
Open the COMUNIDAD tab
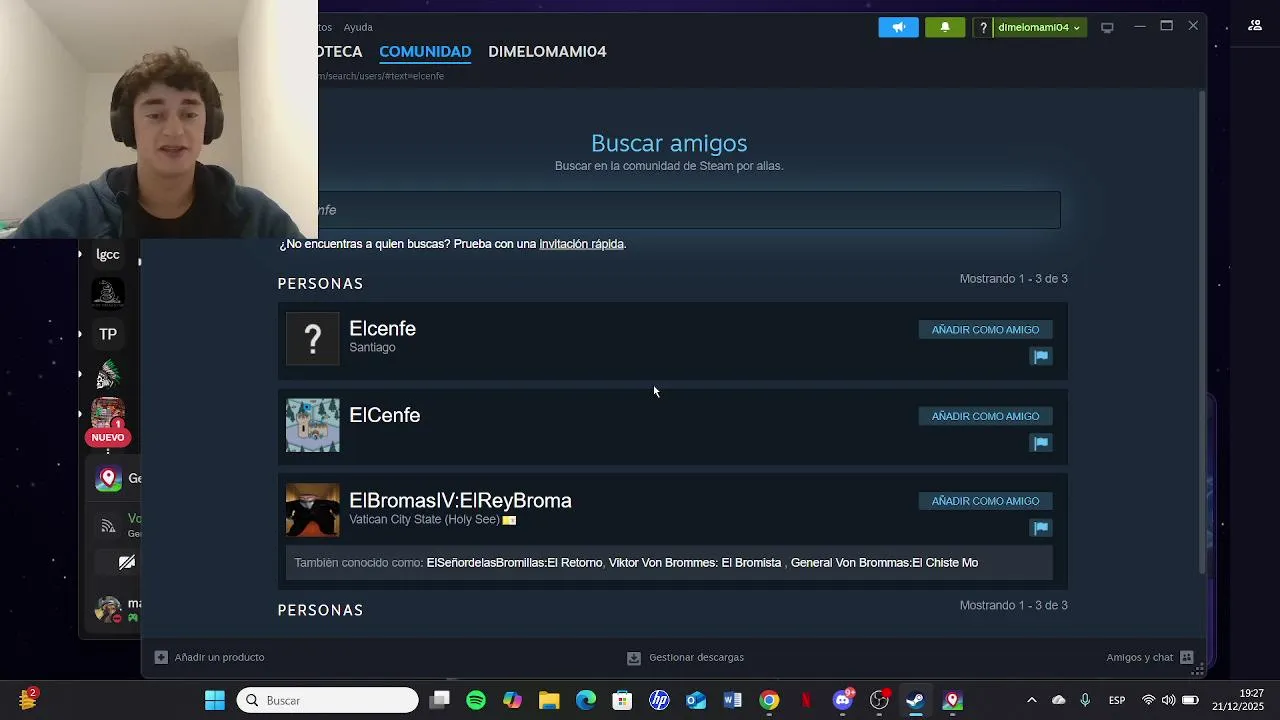(x=425, y=51)
